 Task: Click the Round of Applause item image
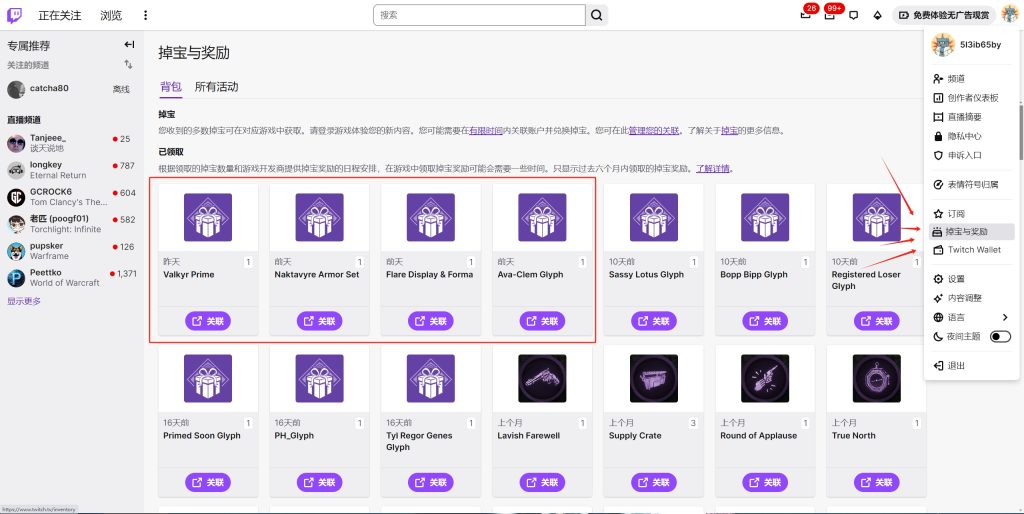765,379
